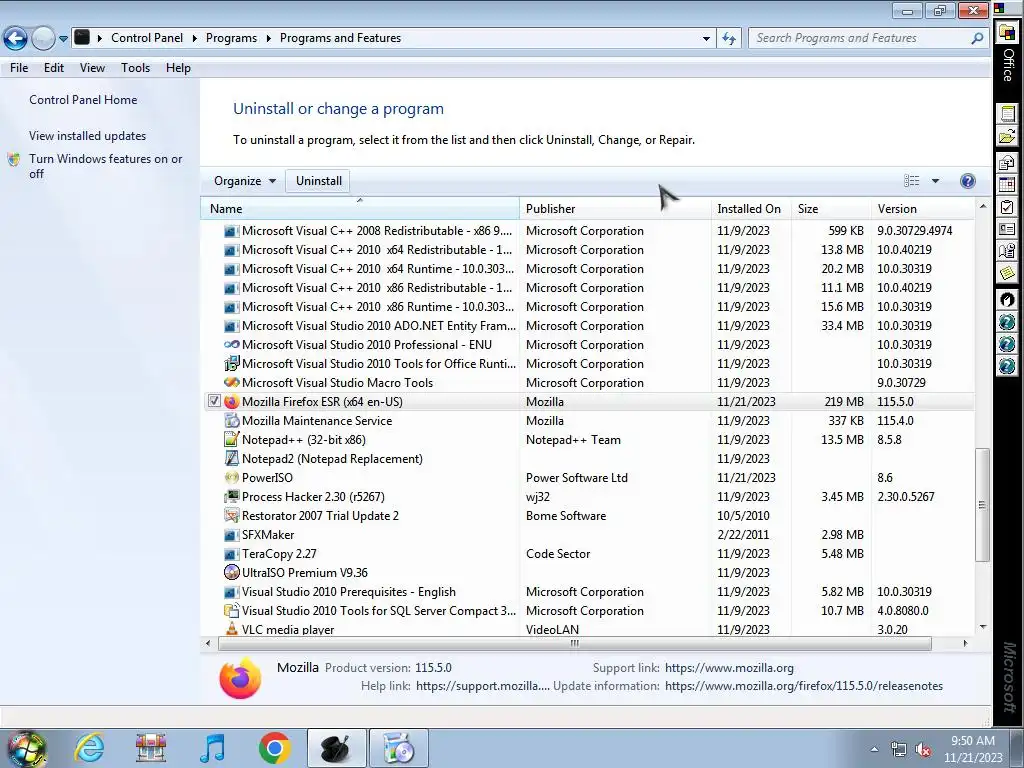Open the music note taskbar icon
Screen dimensions: 1024x768
click(x=213, y=748)
